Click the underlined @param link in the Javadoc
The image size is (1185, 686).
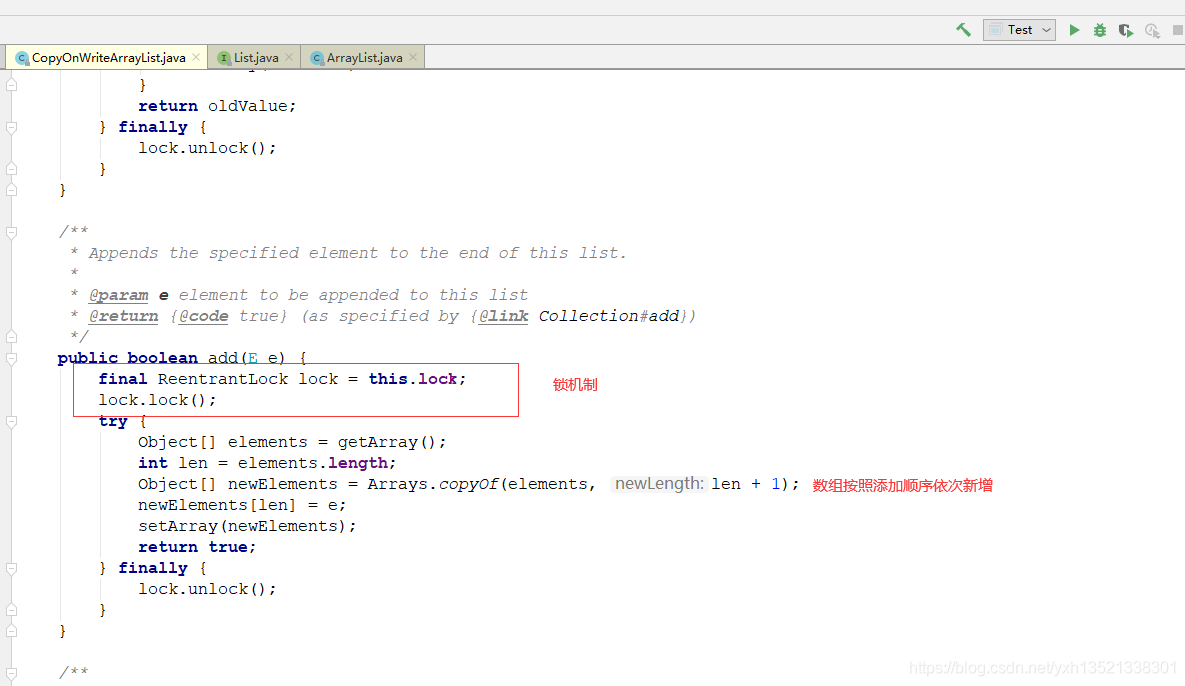119,294
